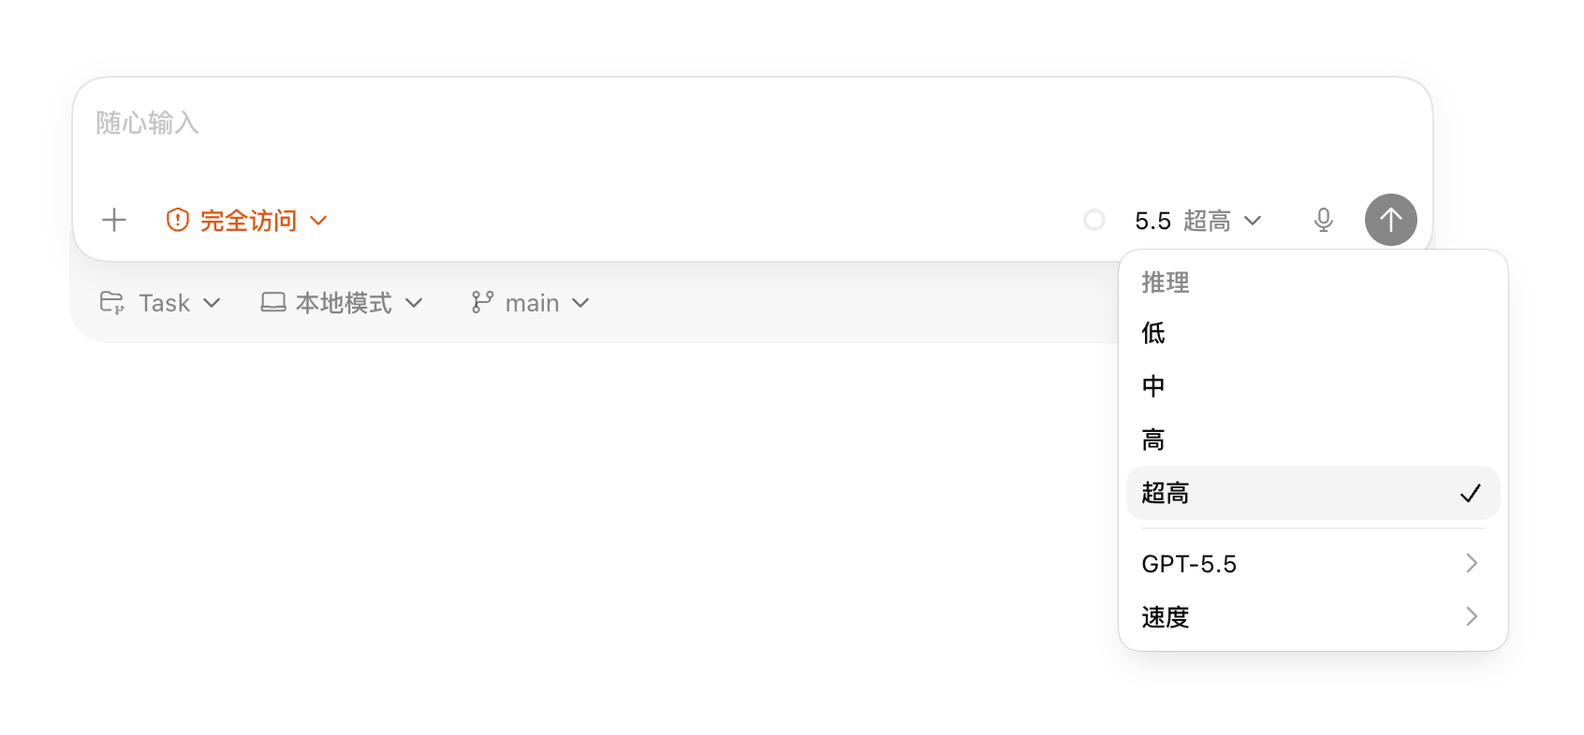
Task: Click the git branch icon beside main
Action: (482, 303)
